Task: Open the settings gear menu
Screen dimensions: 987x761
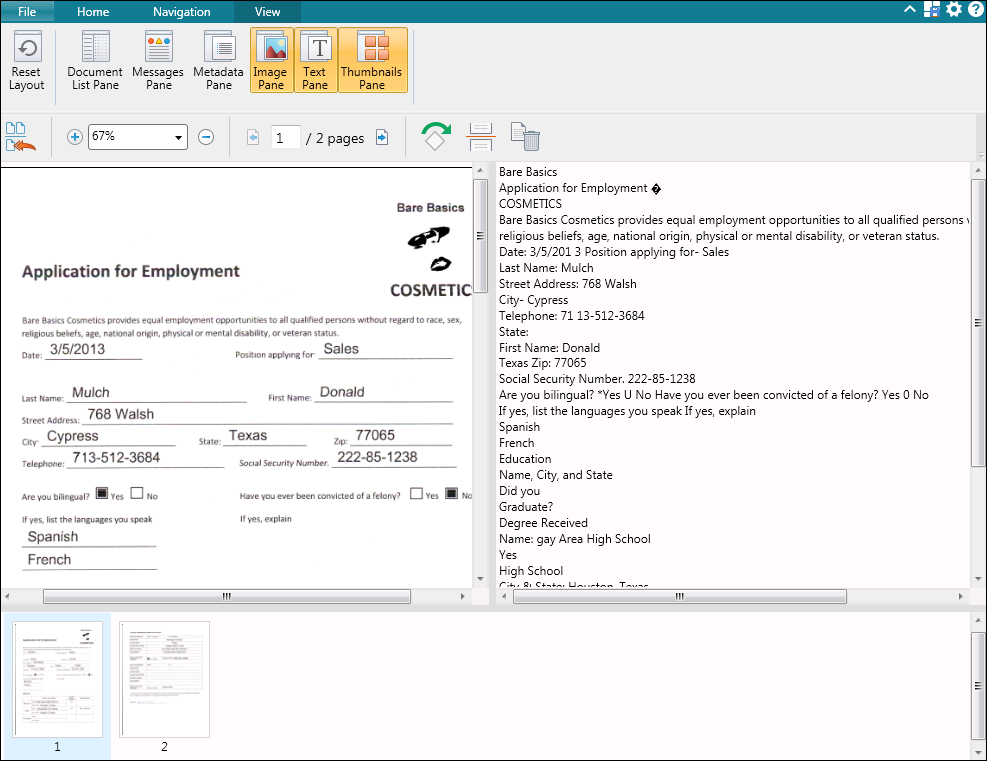Action: 954,10
